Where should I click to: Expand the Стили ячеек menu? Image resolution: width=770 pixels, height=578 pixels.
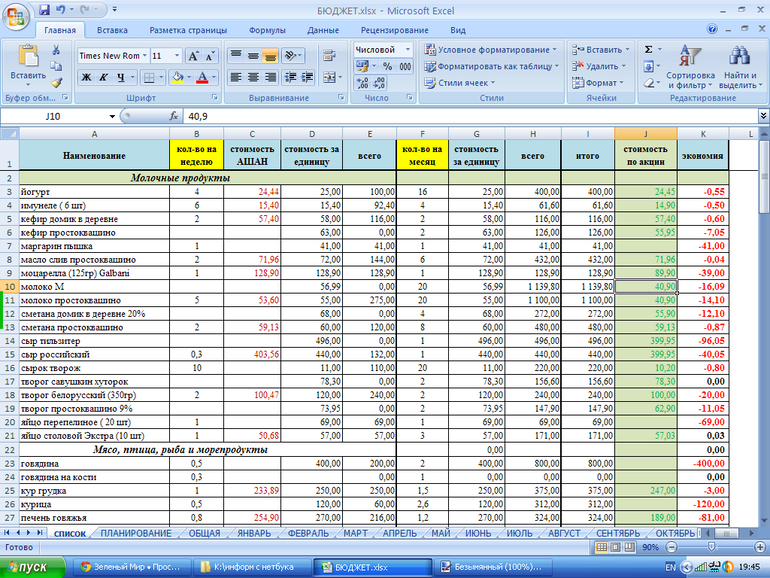(460, 83)
